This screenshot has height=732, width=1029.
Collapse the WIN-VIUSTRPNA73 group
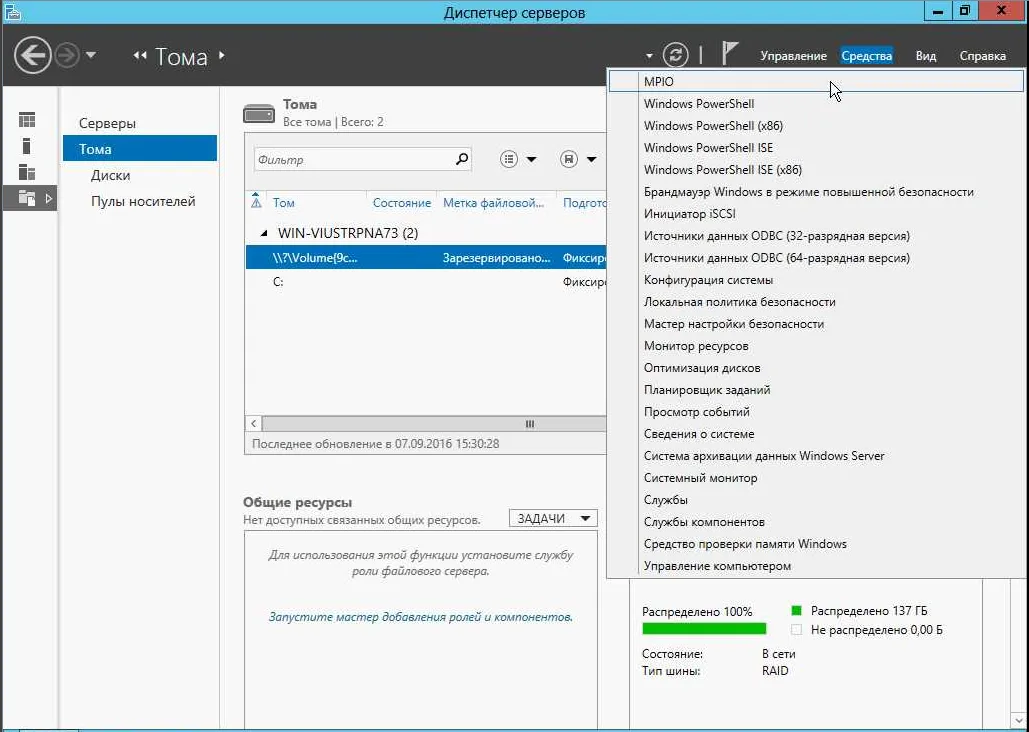(x=264, y=233)
